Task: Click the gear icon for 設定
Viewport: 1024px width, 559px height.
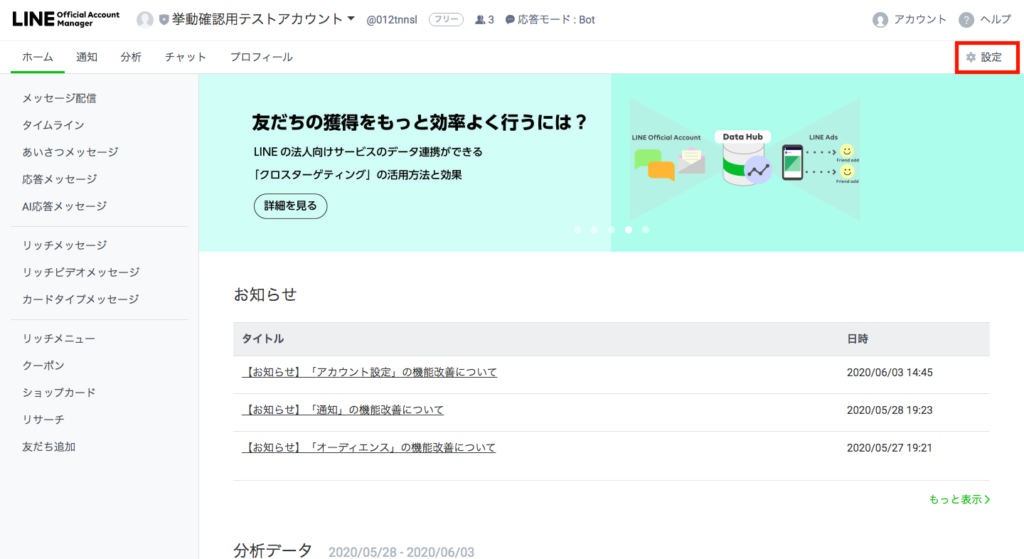Action: point(971,57)
